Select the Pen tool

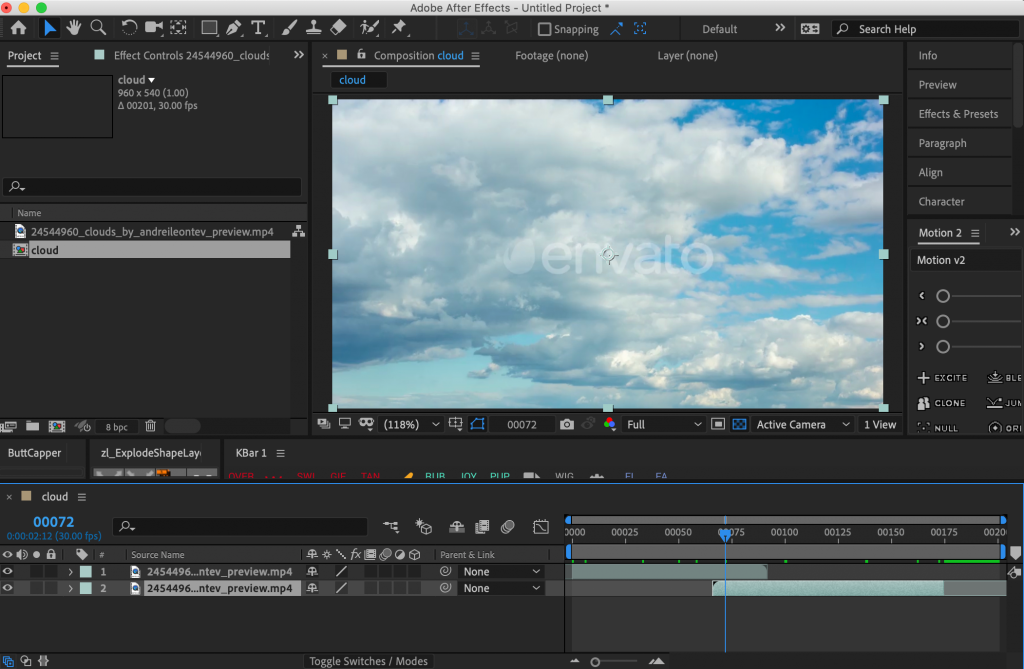coord(233,28)
